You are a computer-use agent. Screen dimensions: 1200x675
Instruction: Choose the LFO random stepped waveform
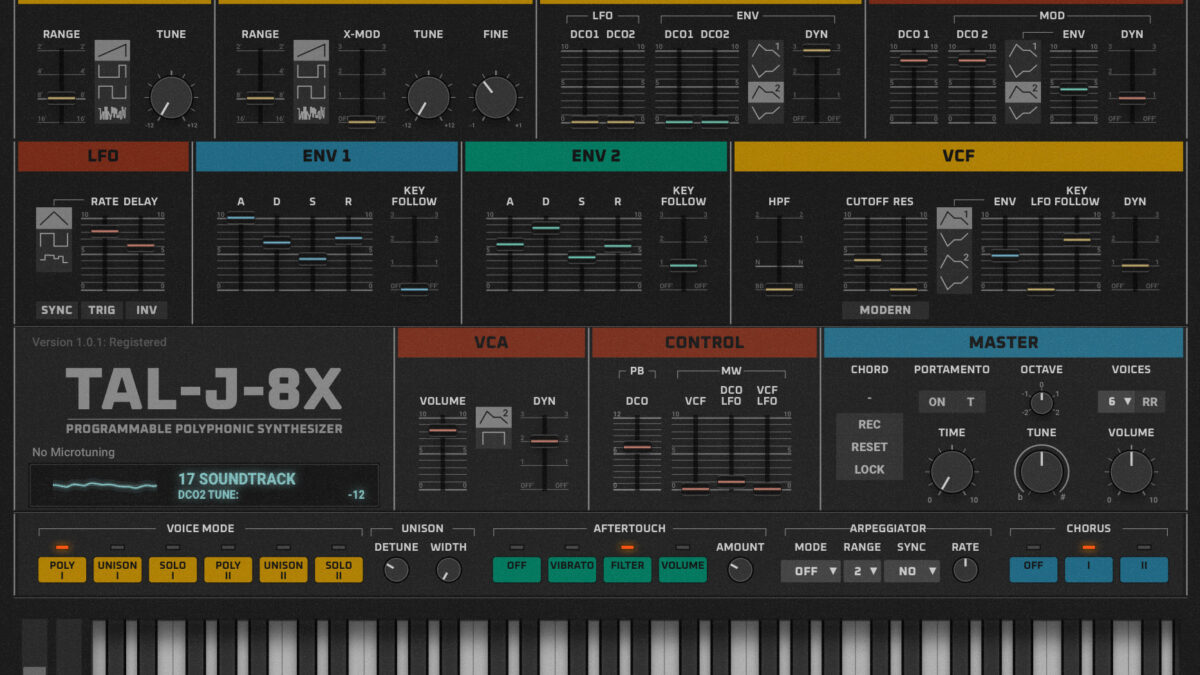53,260
